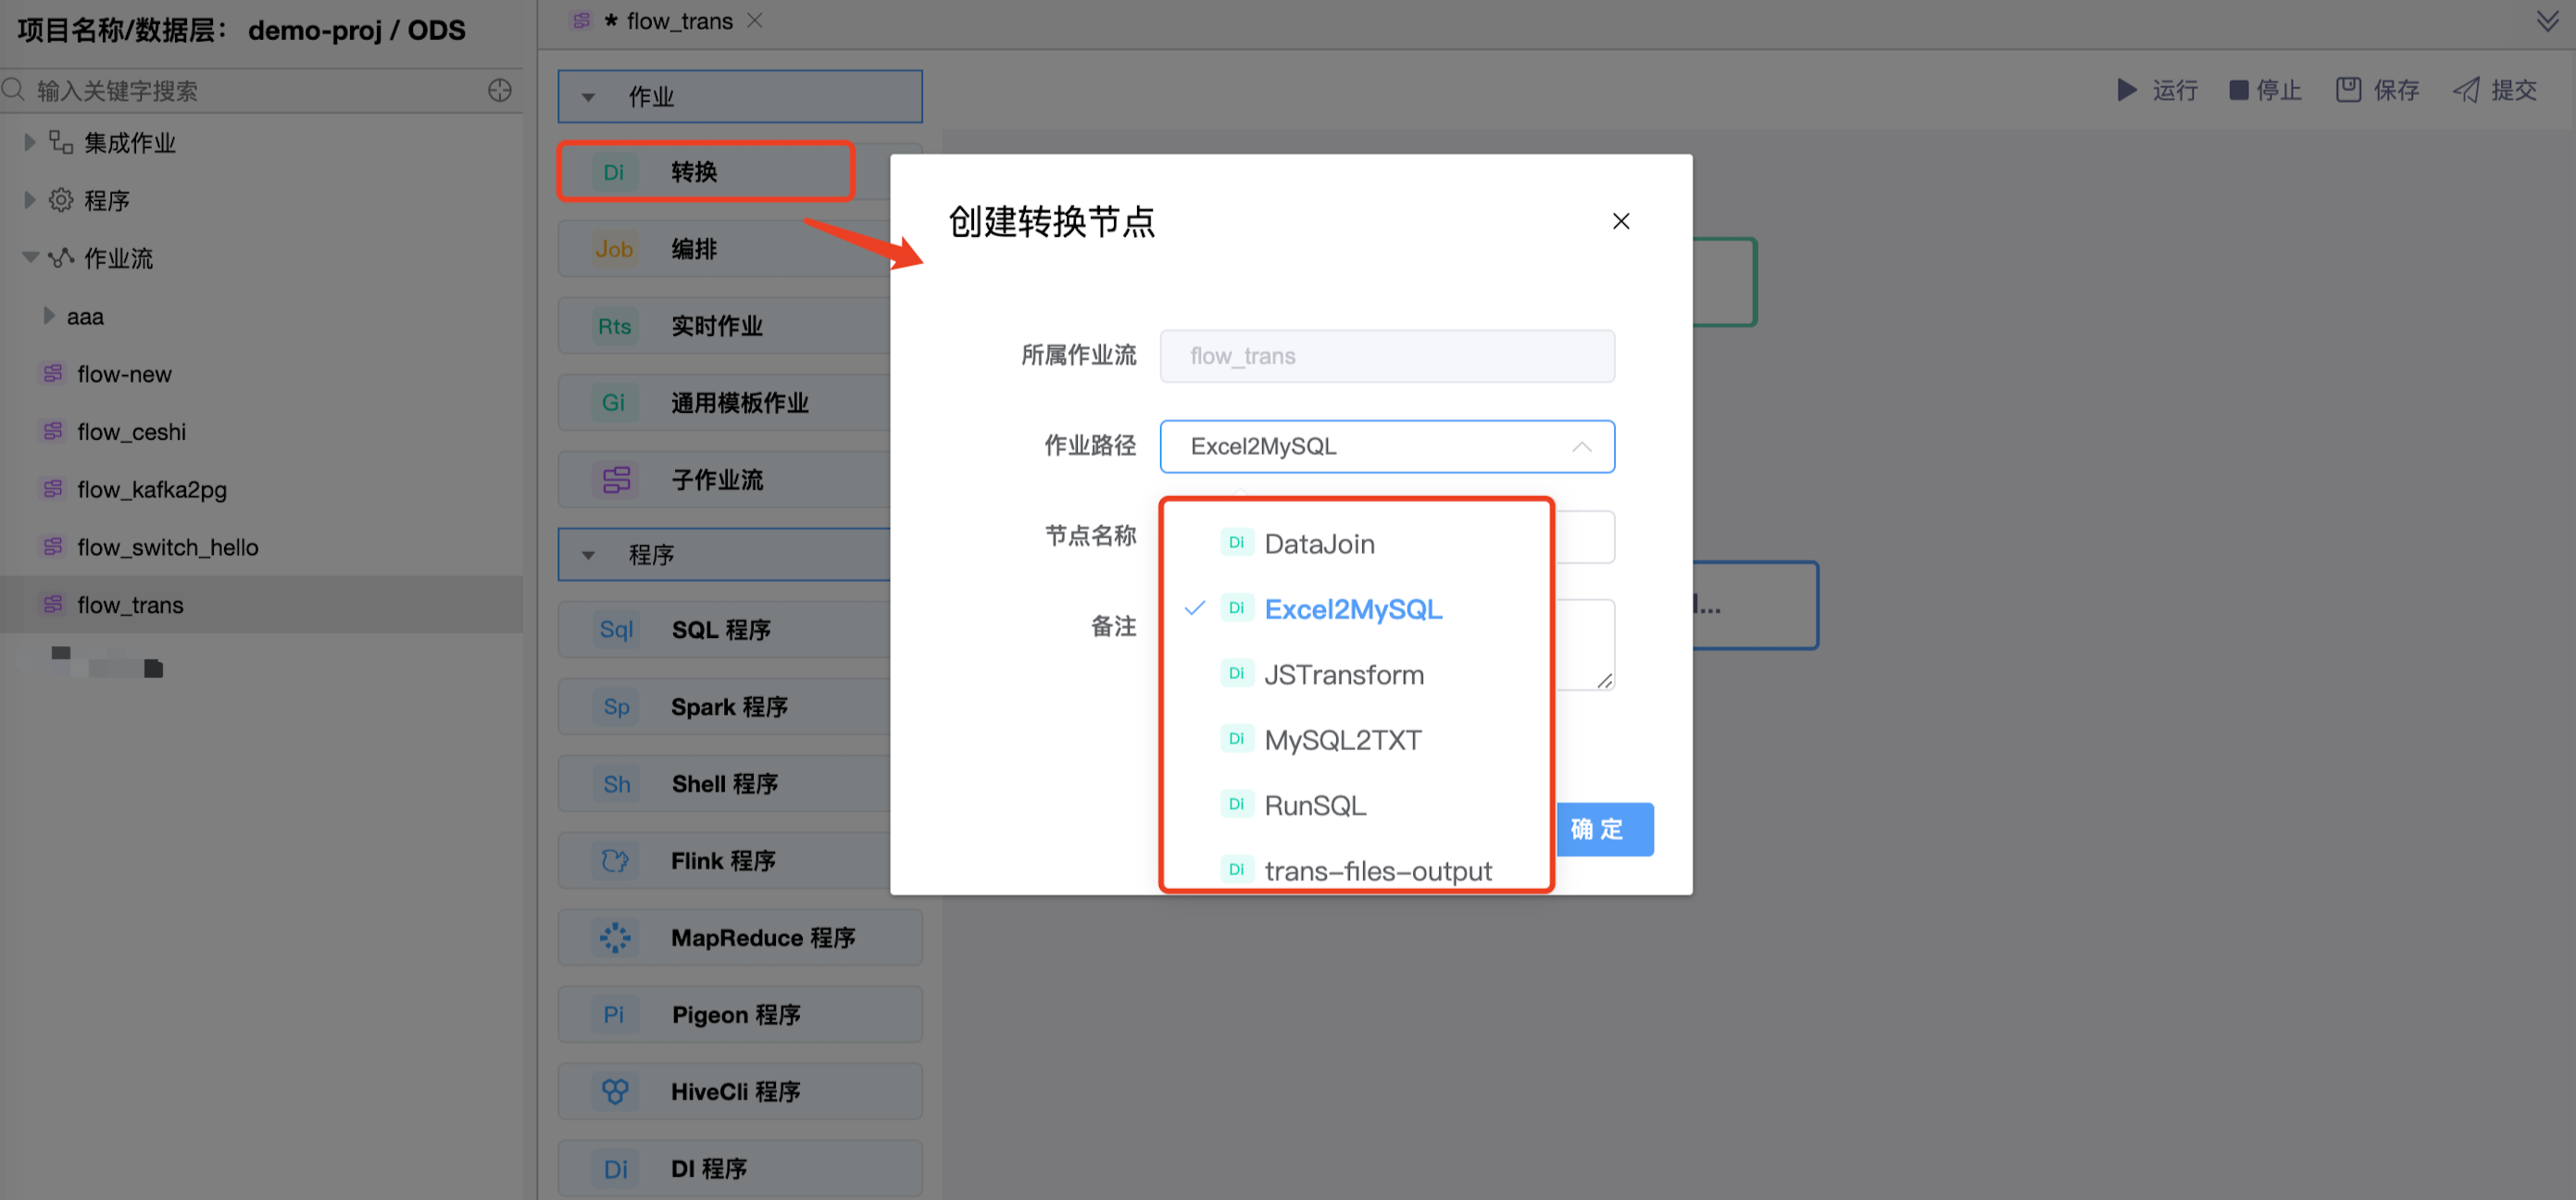This screenshot has height=1200, width=2576.
Task: Click the MapReduce 程序 dotted icon
Action: pos(615,937)
